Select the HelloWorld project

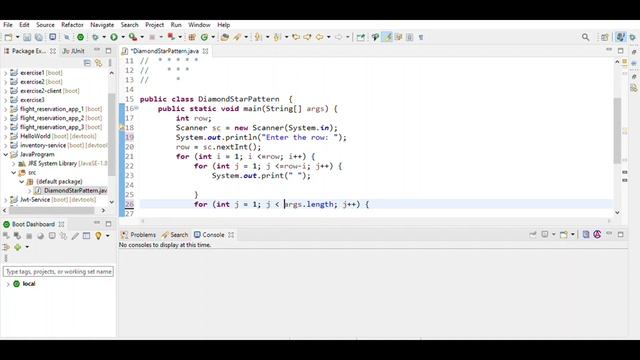pyautogui.click(x=53, y=136)
